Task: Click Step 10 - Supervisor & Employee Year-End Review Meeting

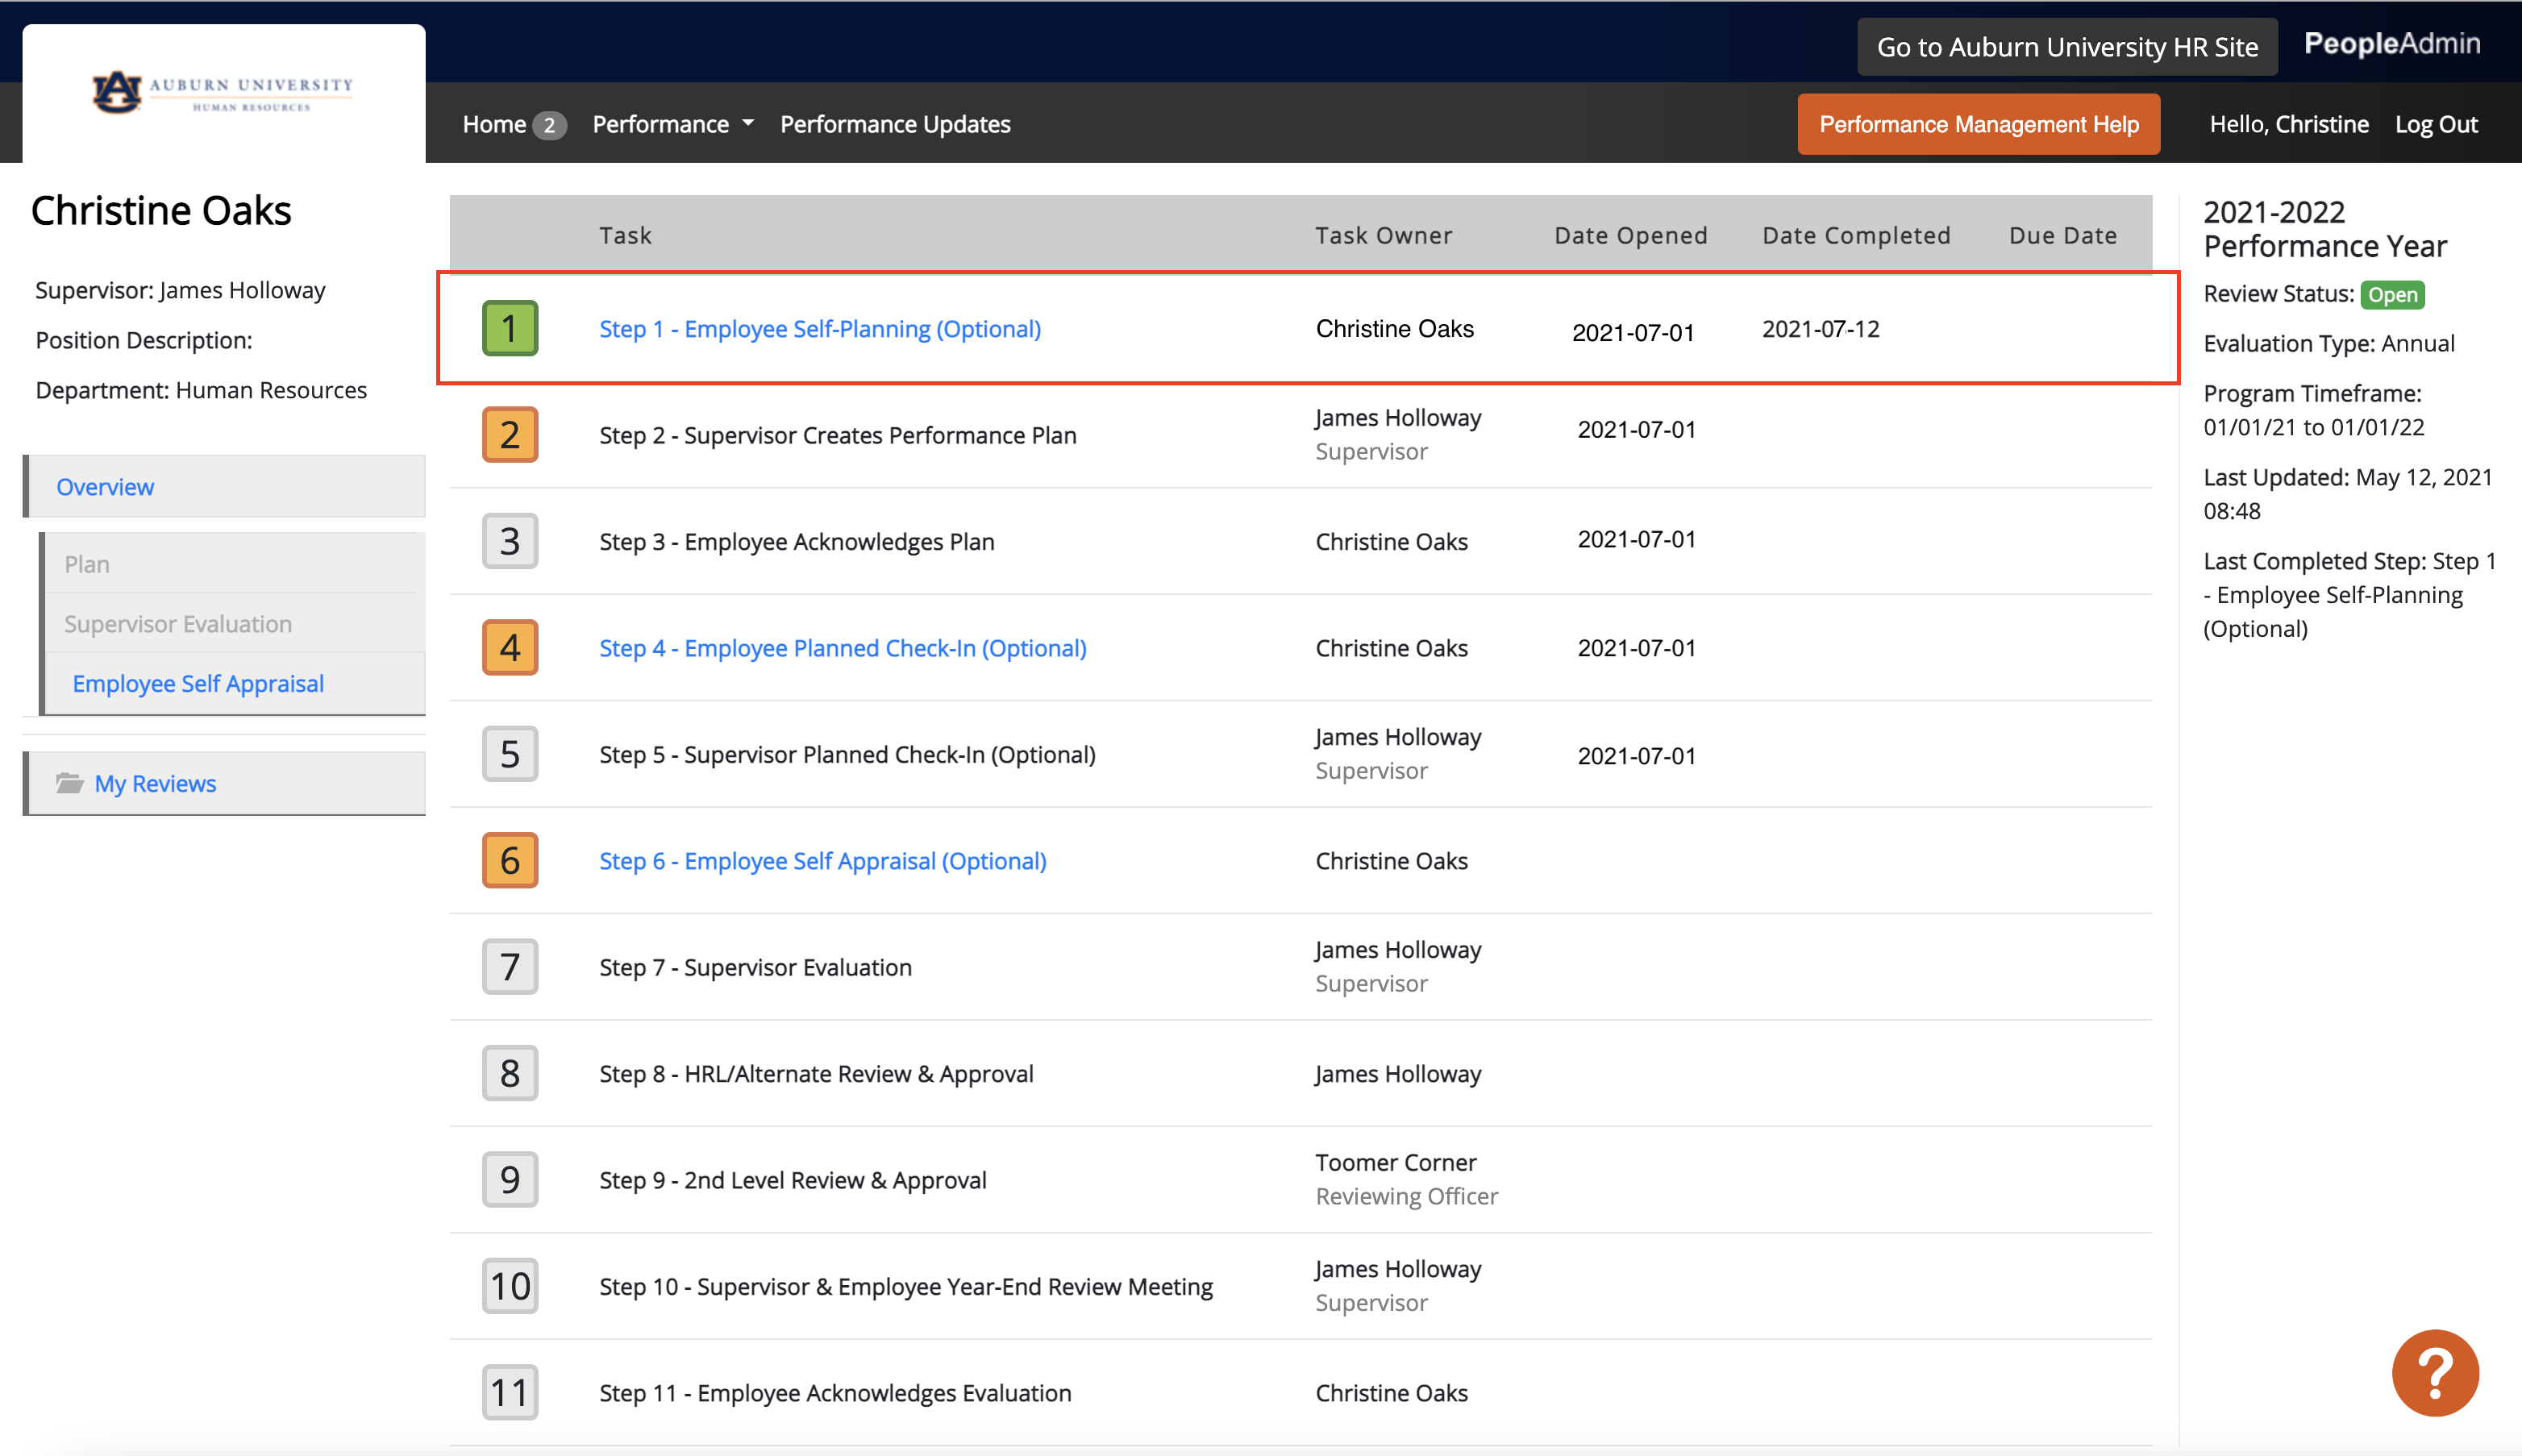Action: click(x=906, y=1287)
